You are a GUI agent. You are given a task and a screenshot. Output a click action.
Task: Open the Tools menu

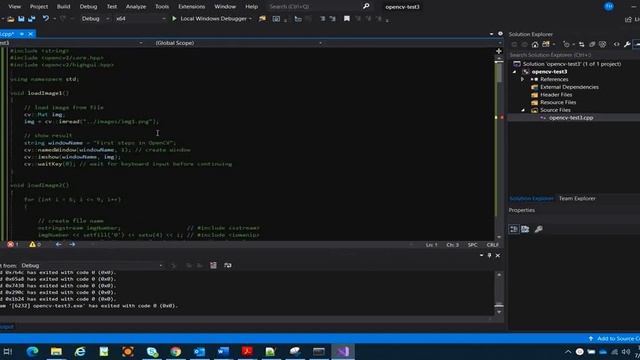coord(162,7)
